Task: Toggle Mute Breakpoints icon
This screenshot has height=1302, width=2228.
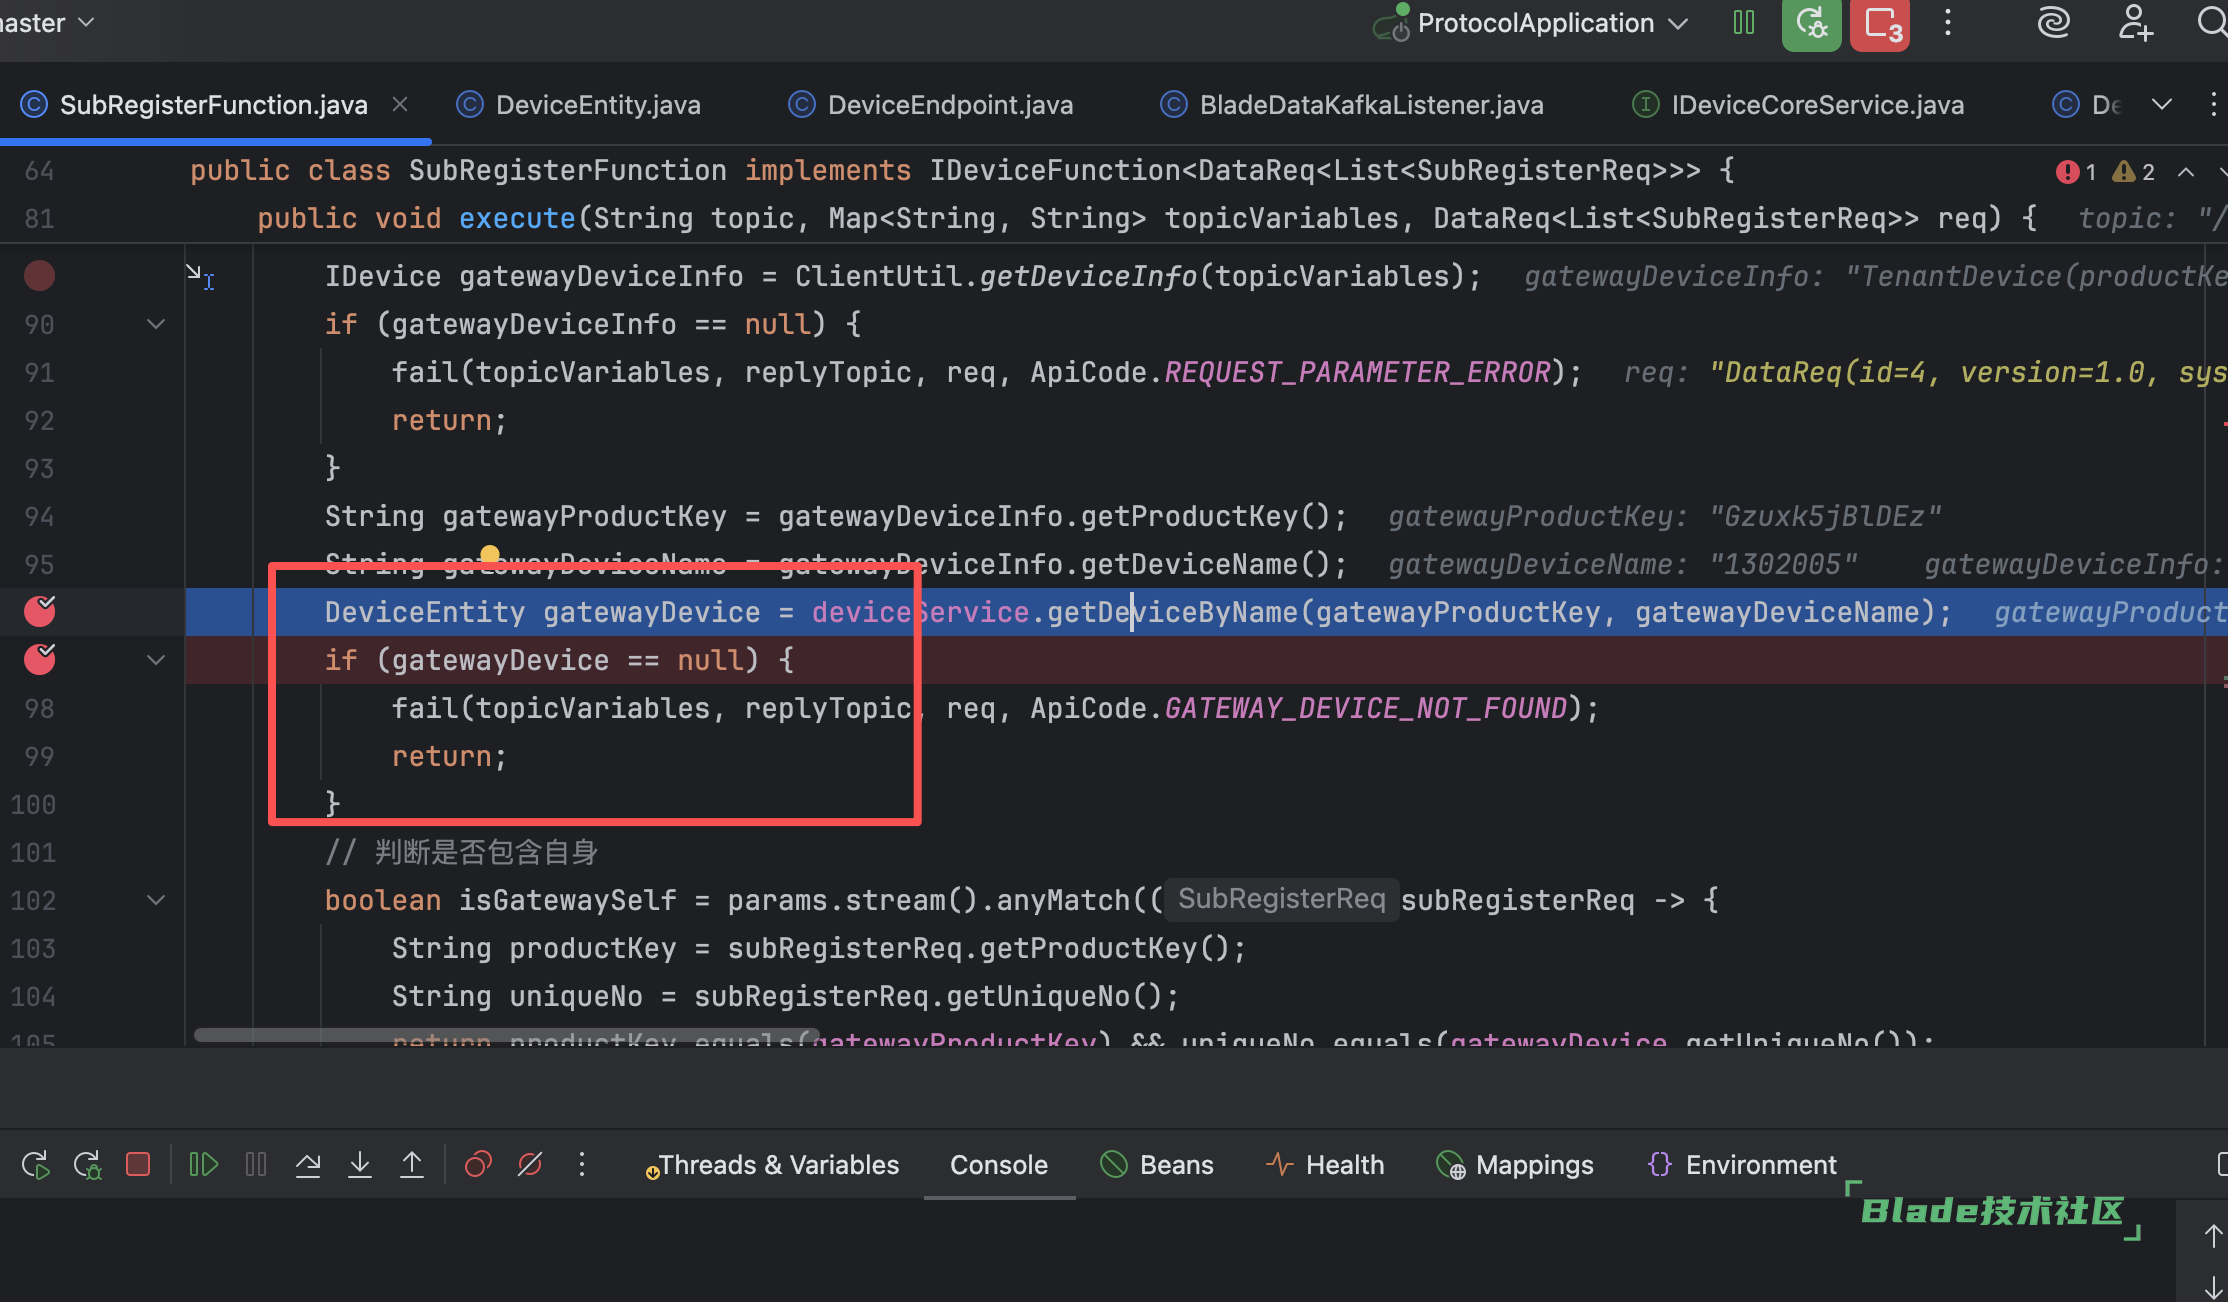Action: (530, 1165)
